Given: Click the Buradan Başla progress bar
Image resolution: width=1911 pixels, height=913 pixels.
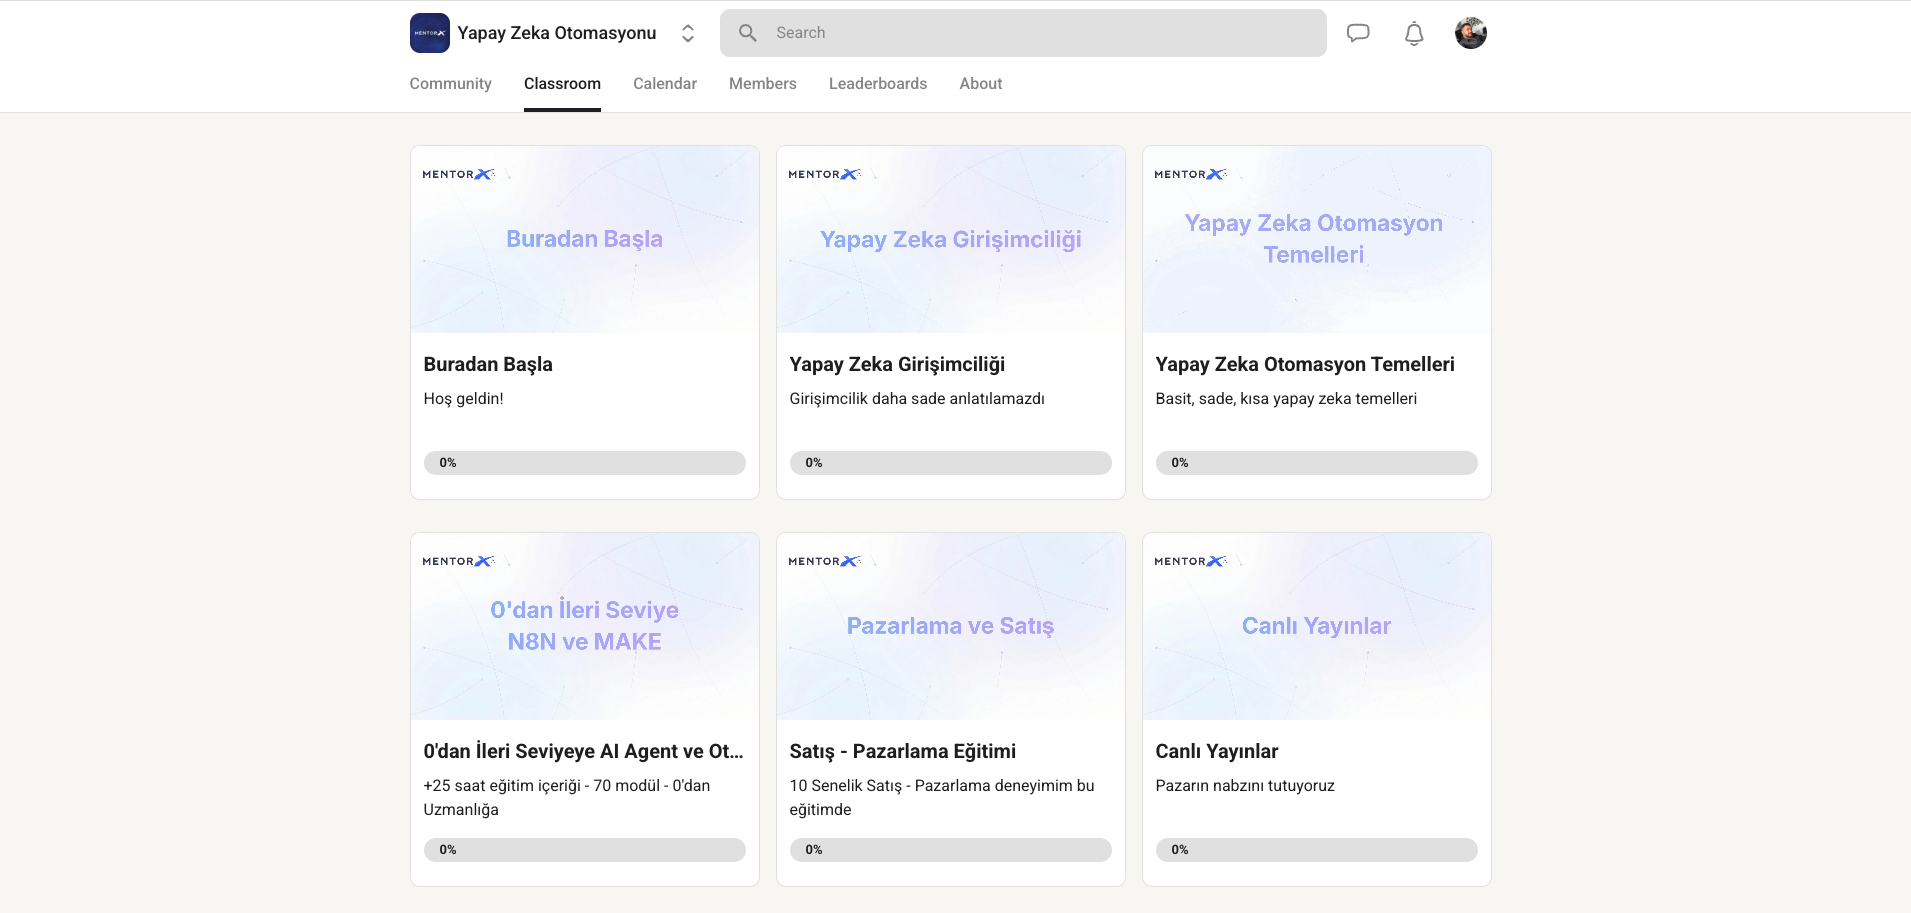Looking at the screenshot, I should (x=584, y=463).
